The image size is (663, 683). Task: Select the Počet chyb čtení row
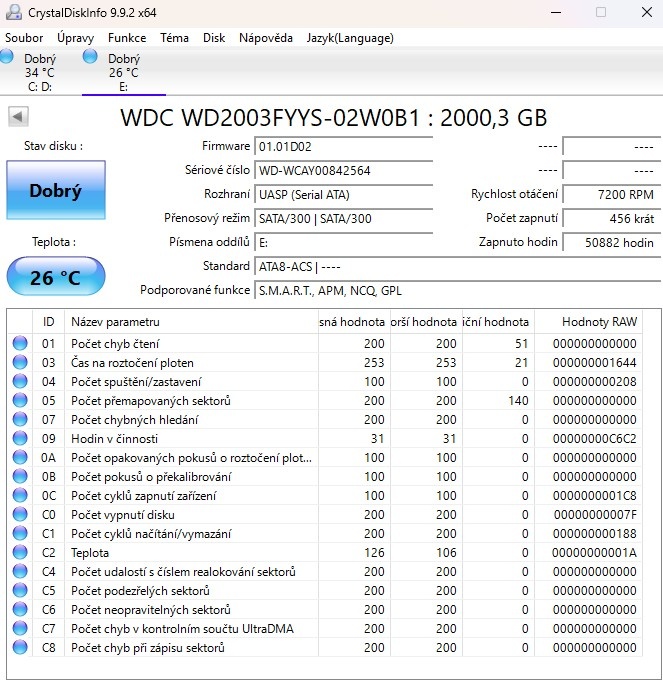click(x=325, y=343)
